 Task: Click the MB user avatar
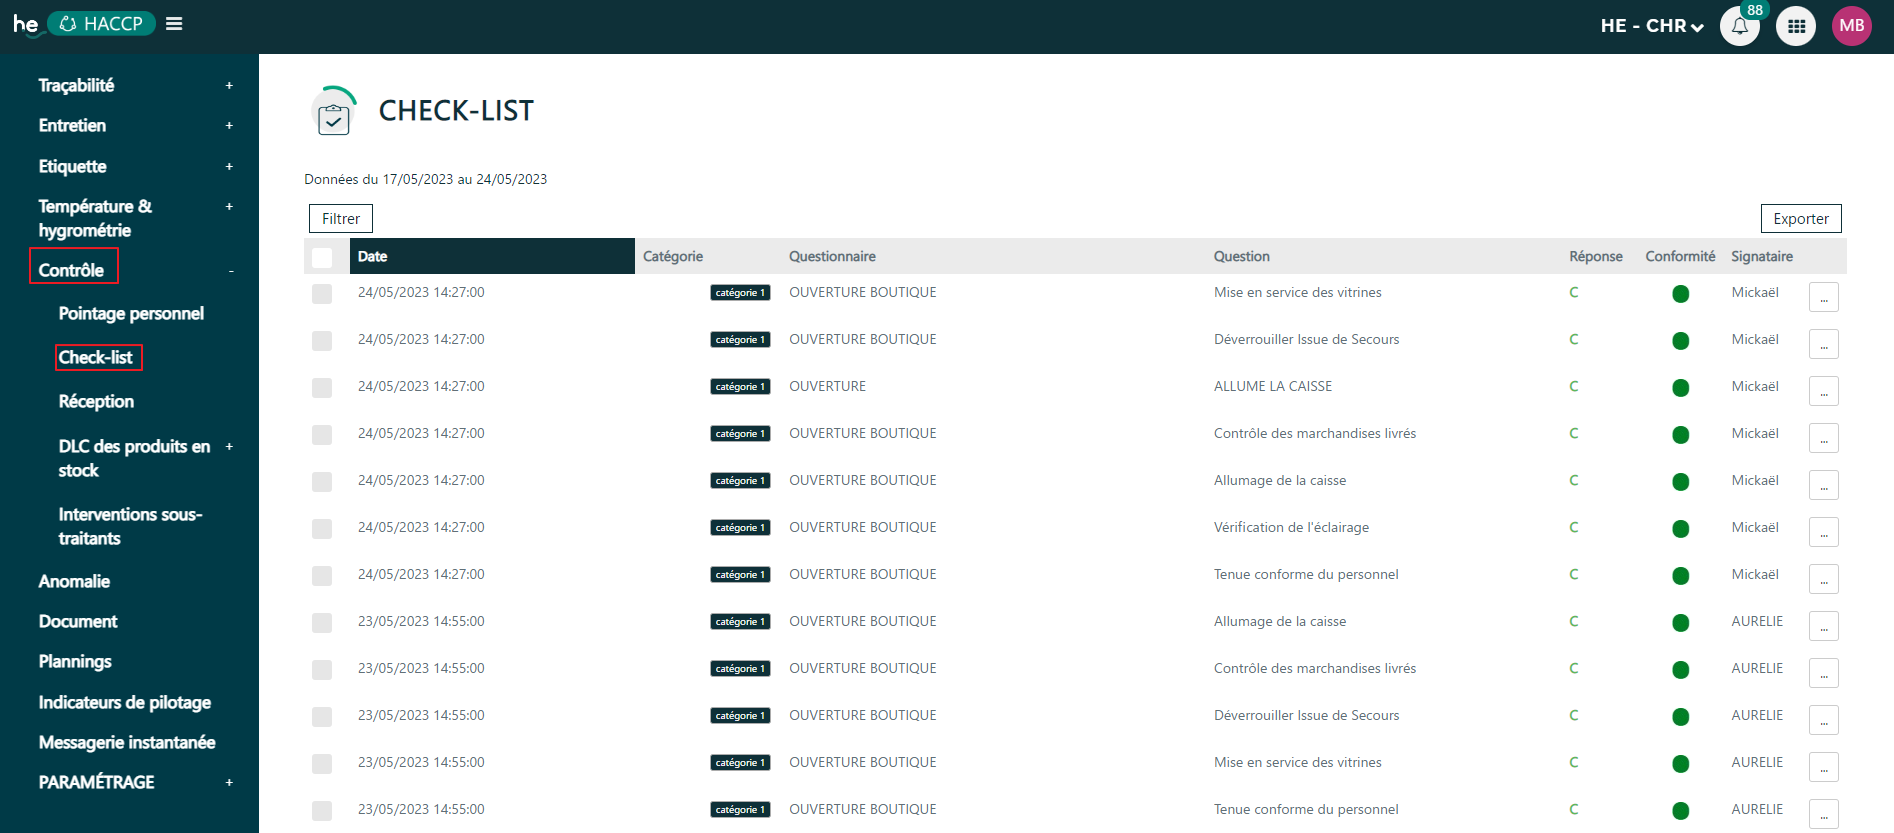click(x=1851, y=26)
